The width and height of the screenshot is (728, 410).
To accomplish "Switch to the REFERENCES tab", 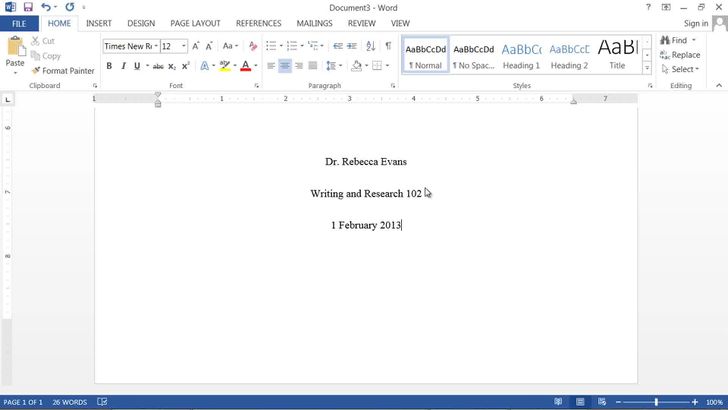I will pos(258,23).
